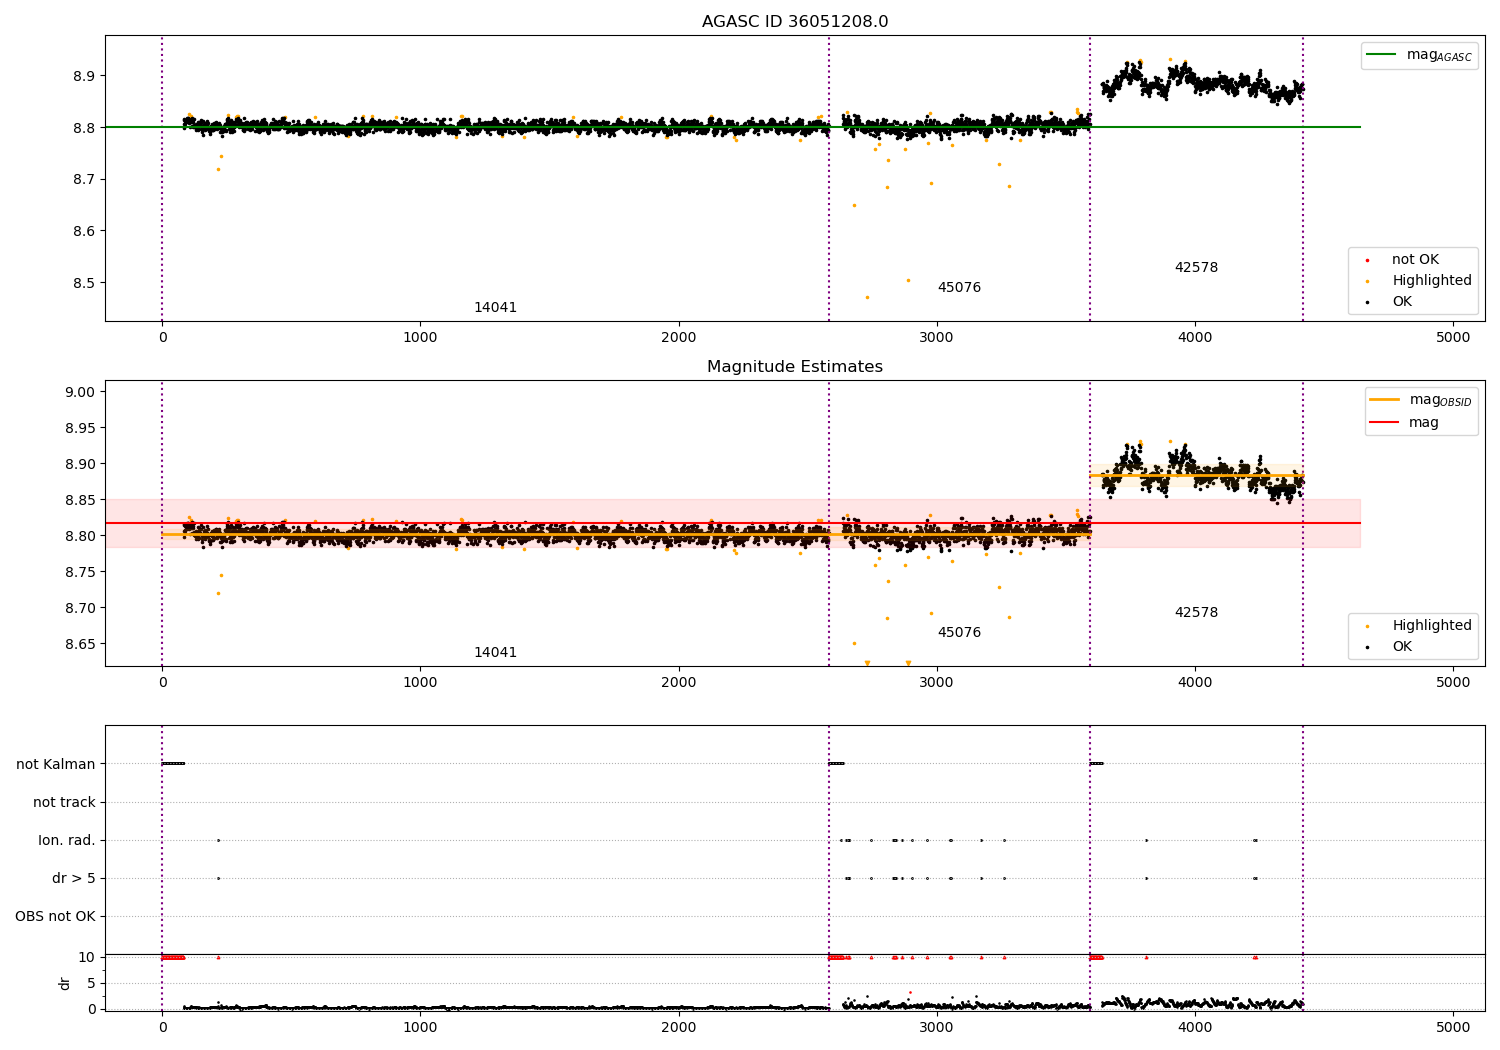Click the tick label 10 on dr axis
This screenshot has height=1050, width=1500.
click(87, 958)
